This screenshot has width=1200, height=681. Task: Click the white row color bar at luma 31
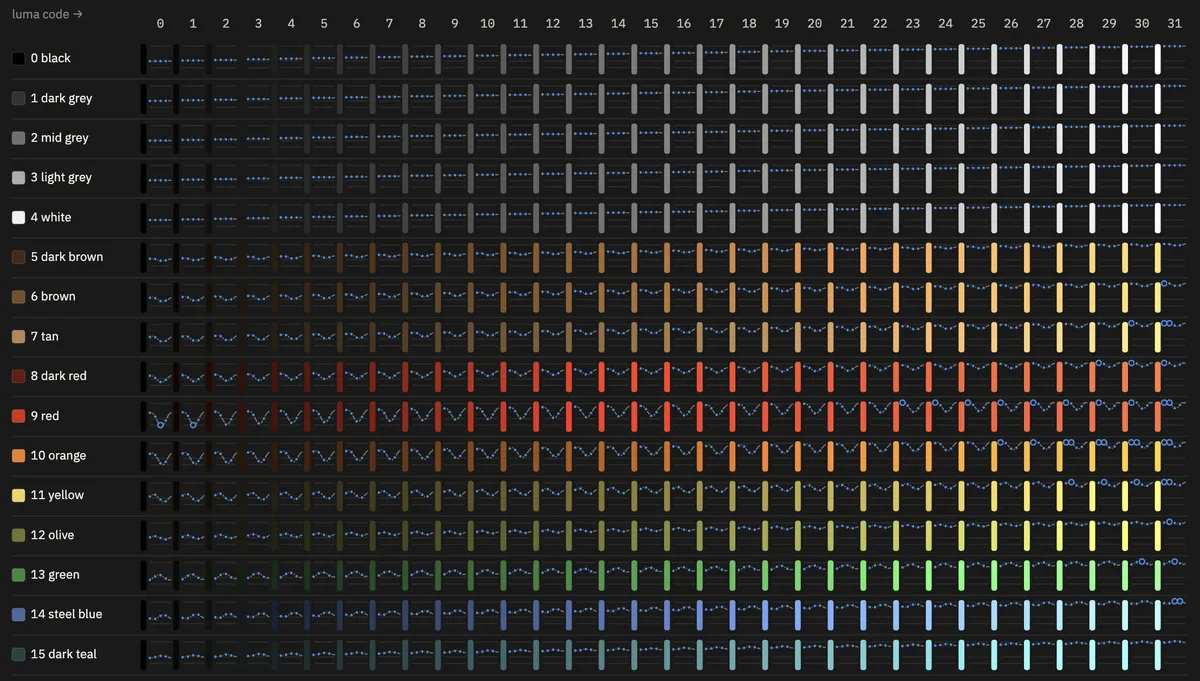[1158, 217]
